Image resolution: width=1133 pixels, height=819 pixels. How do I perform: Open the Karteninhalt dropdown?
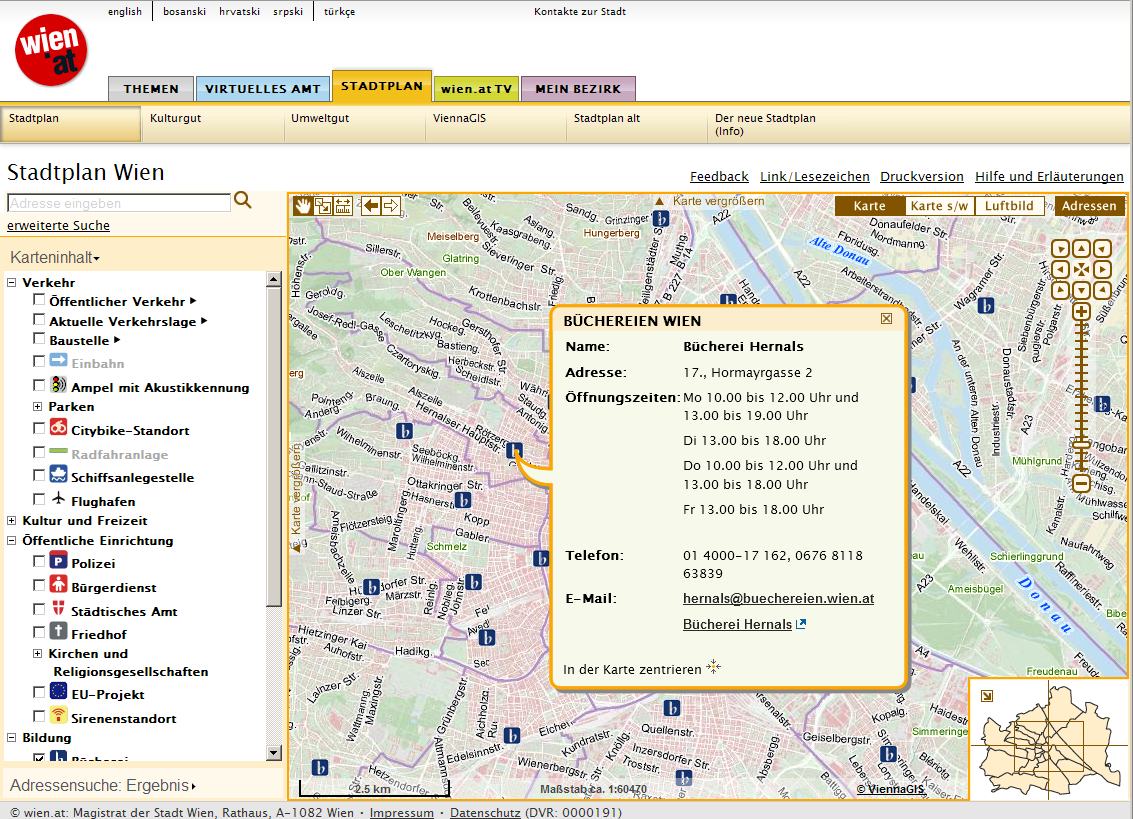click(x=55, y=258)
